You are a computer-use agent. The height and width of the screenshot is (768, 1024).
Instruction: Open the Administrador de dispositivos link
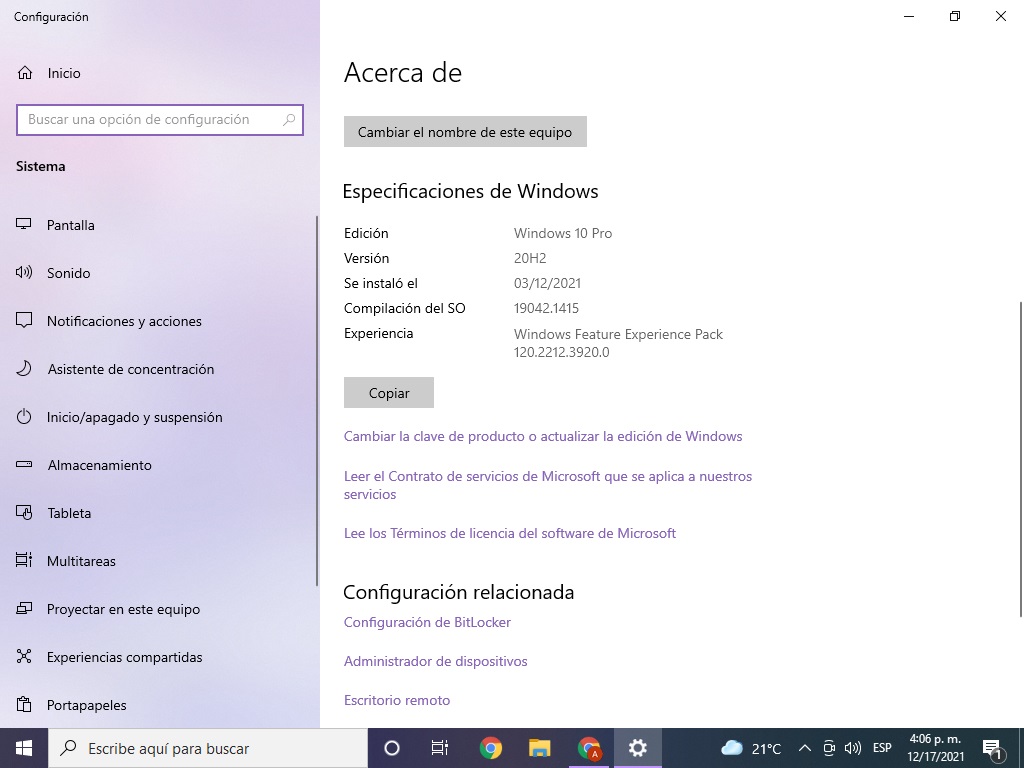coord(436,662)
